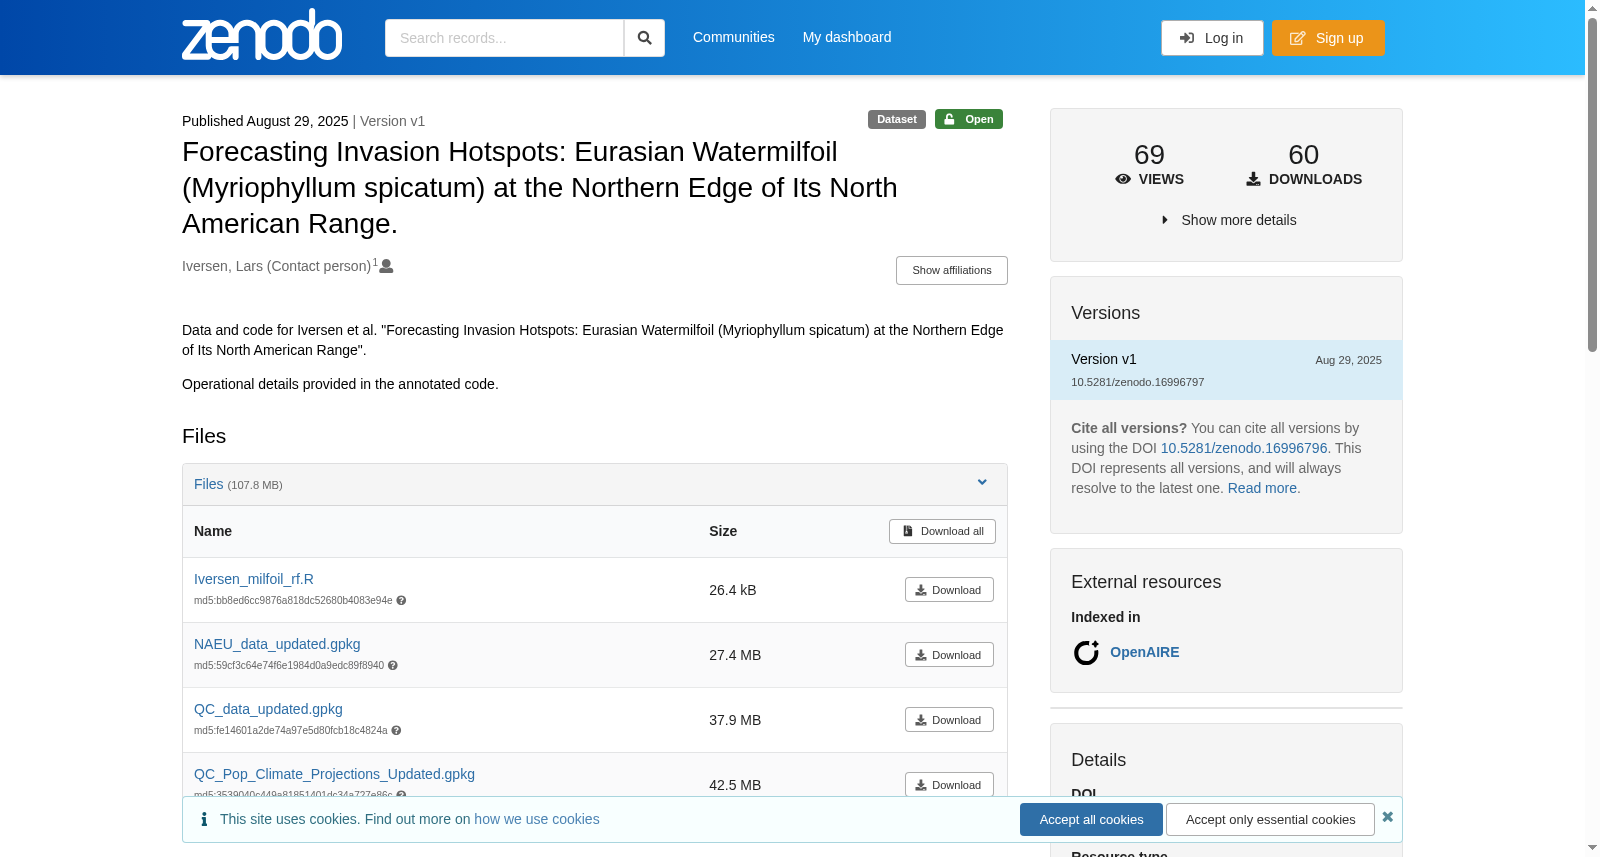This screenshot has width=1600, height=857.
Task: Click the Sign up button
Action: pos(1328,38)
